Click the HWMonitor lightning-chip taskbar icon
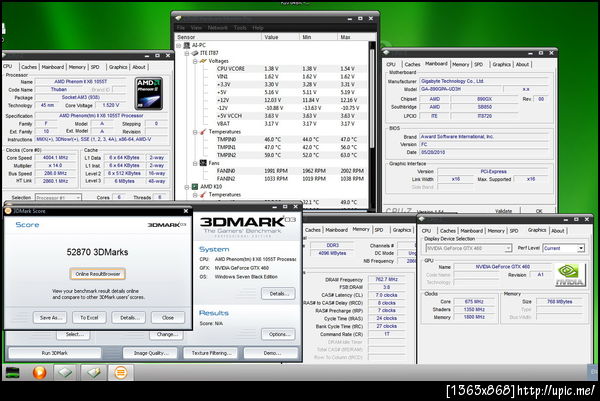 click(93, 372)
